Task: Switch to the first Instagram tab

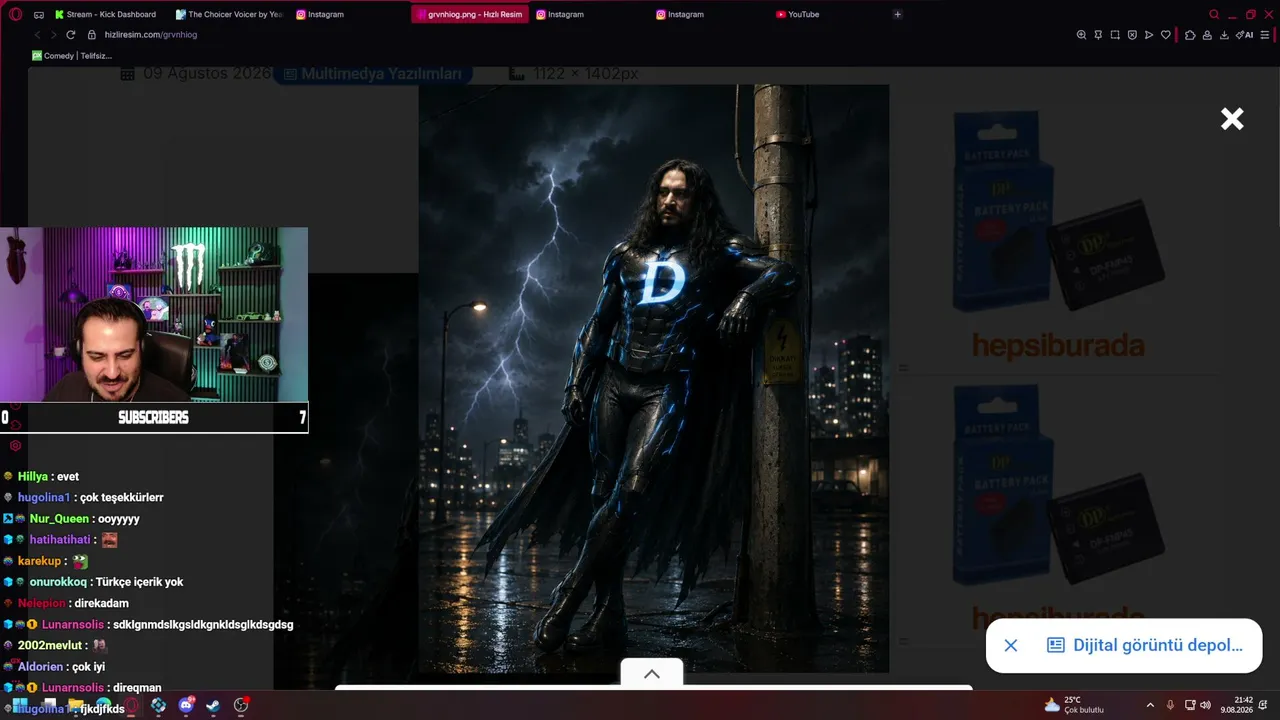Action: tap(320, 15)
